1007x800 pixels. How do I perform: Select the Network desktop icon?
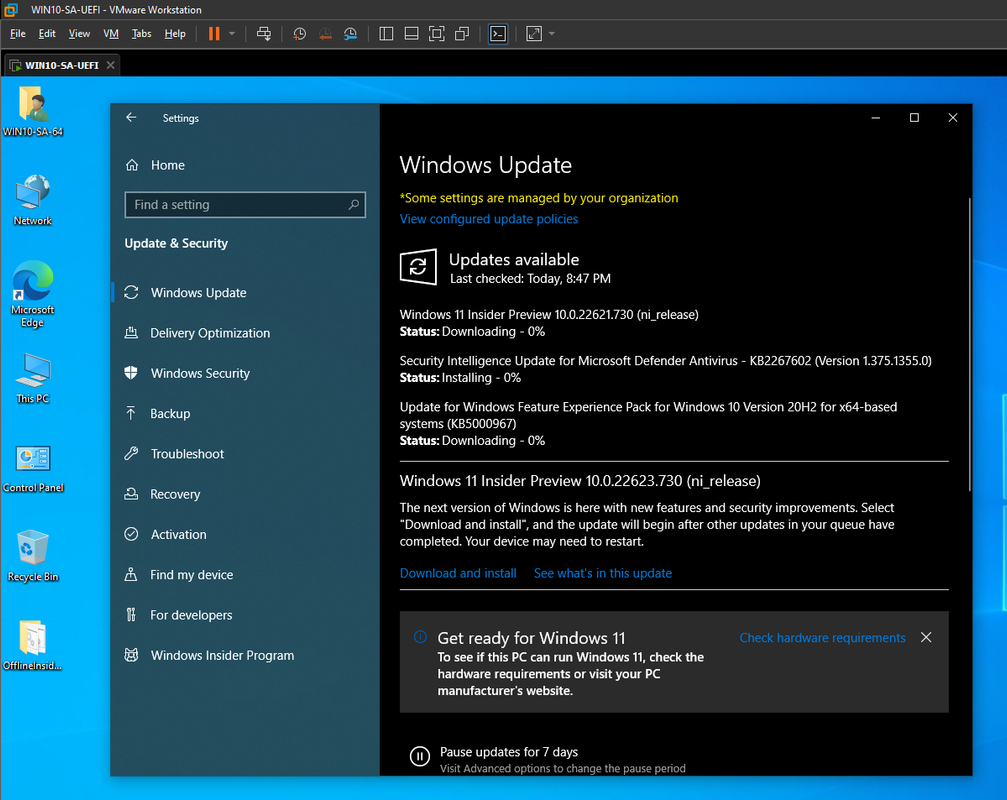[x=33, y=200]
